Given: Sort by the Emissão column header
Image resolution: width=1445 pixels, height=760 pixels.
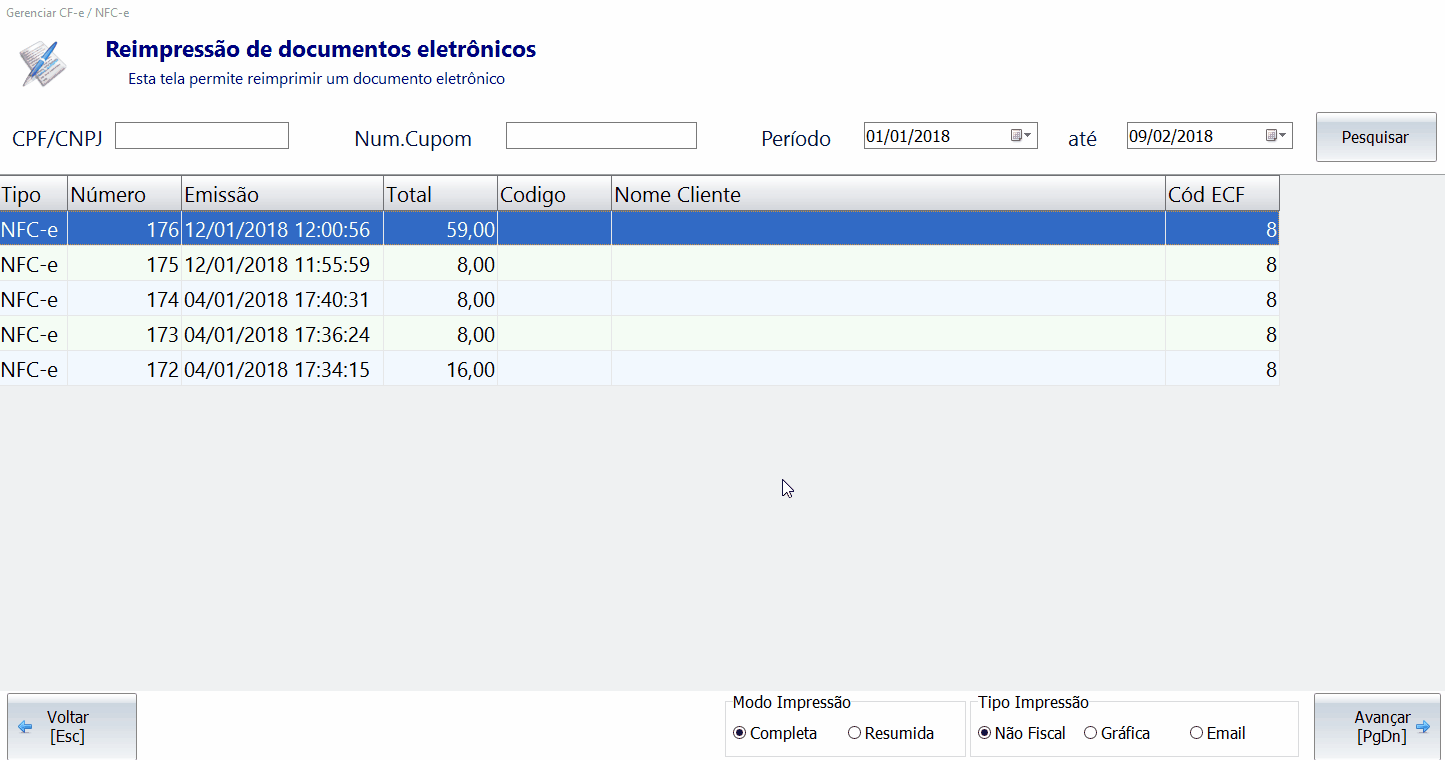Looking at the screenshot, I should point(283,194).
